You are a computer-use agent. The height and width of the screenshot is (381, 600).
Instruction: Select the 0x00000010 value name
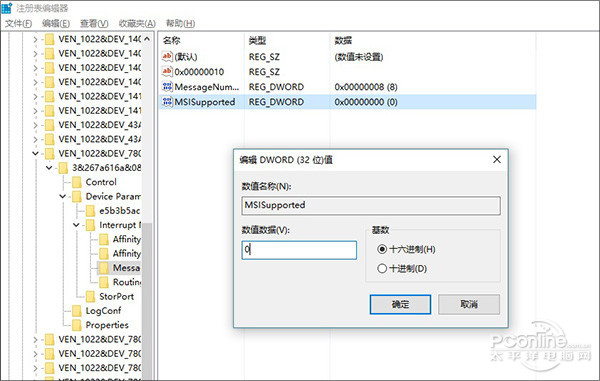click(x=199, y=72)
